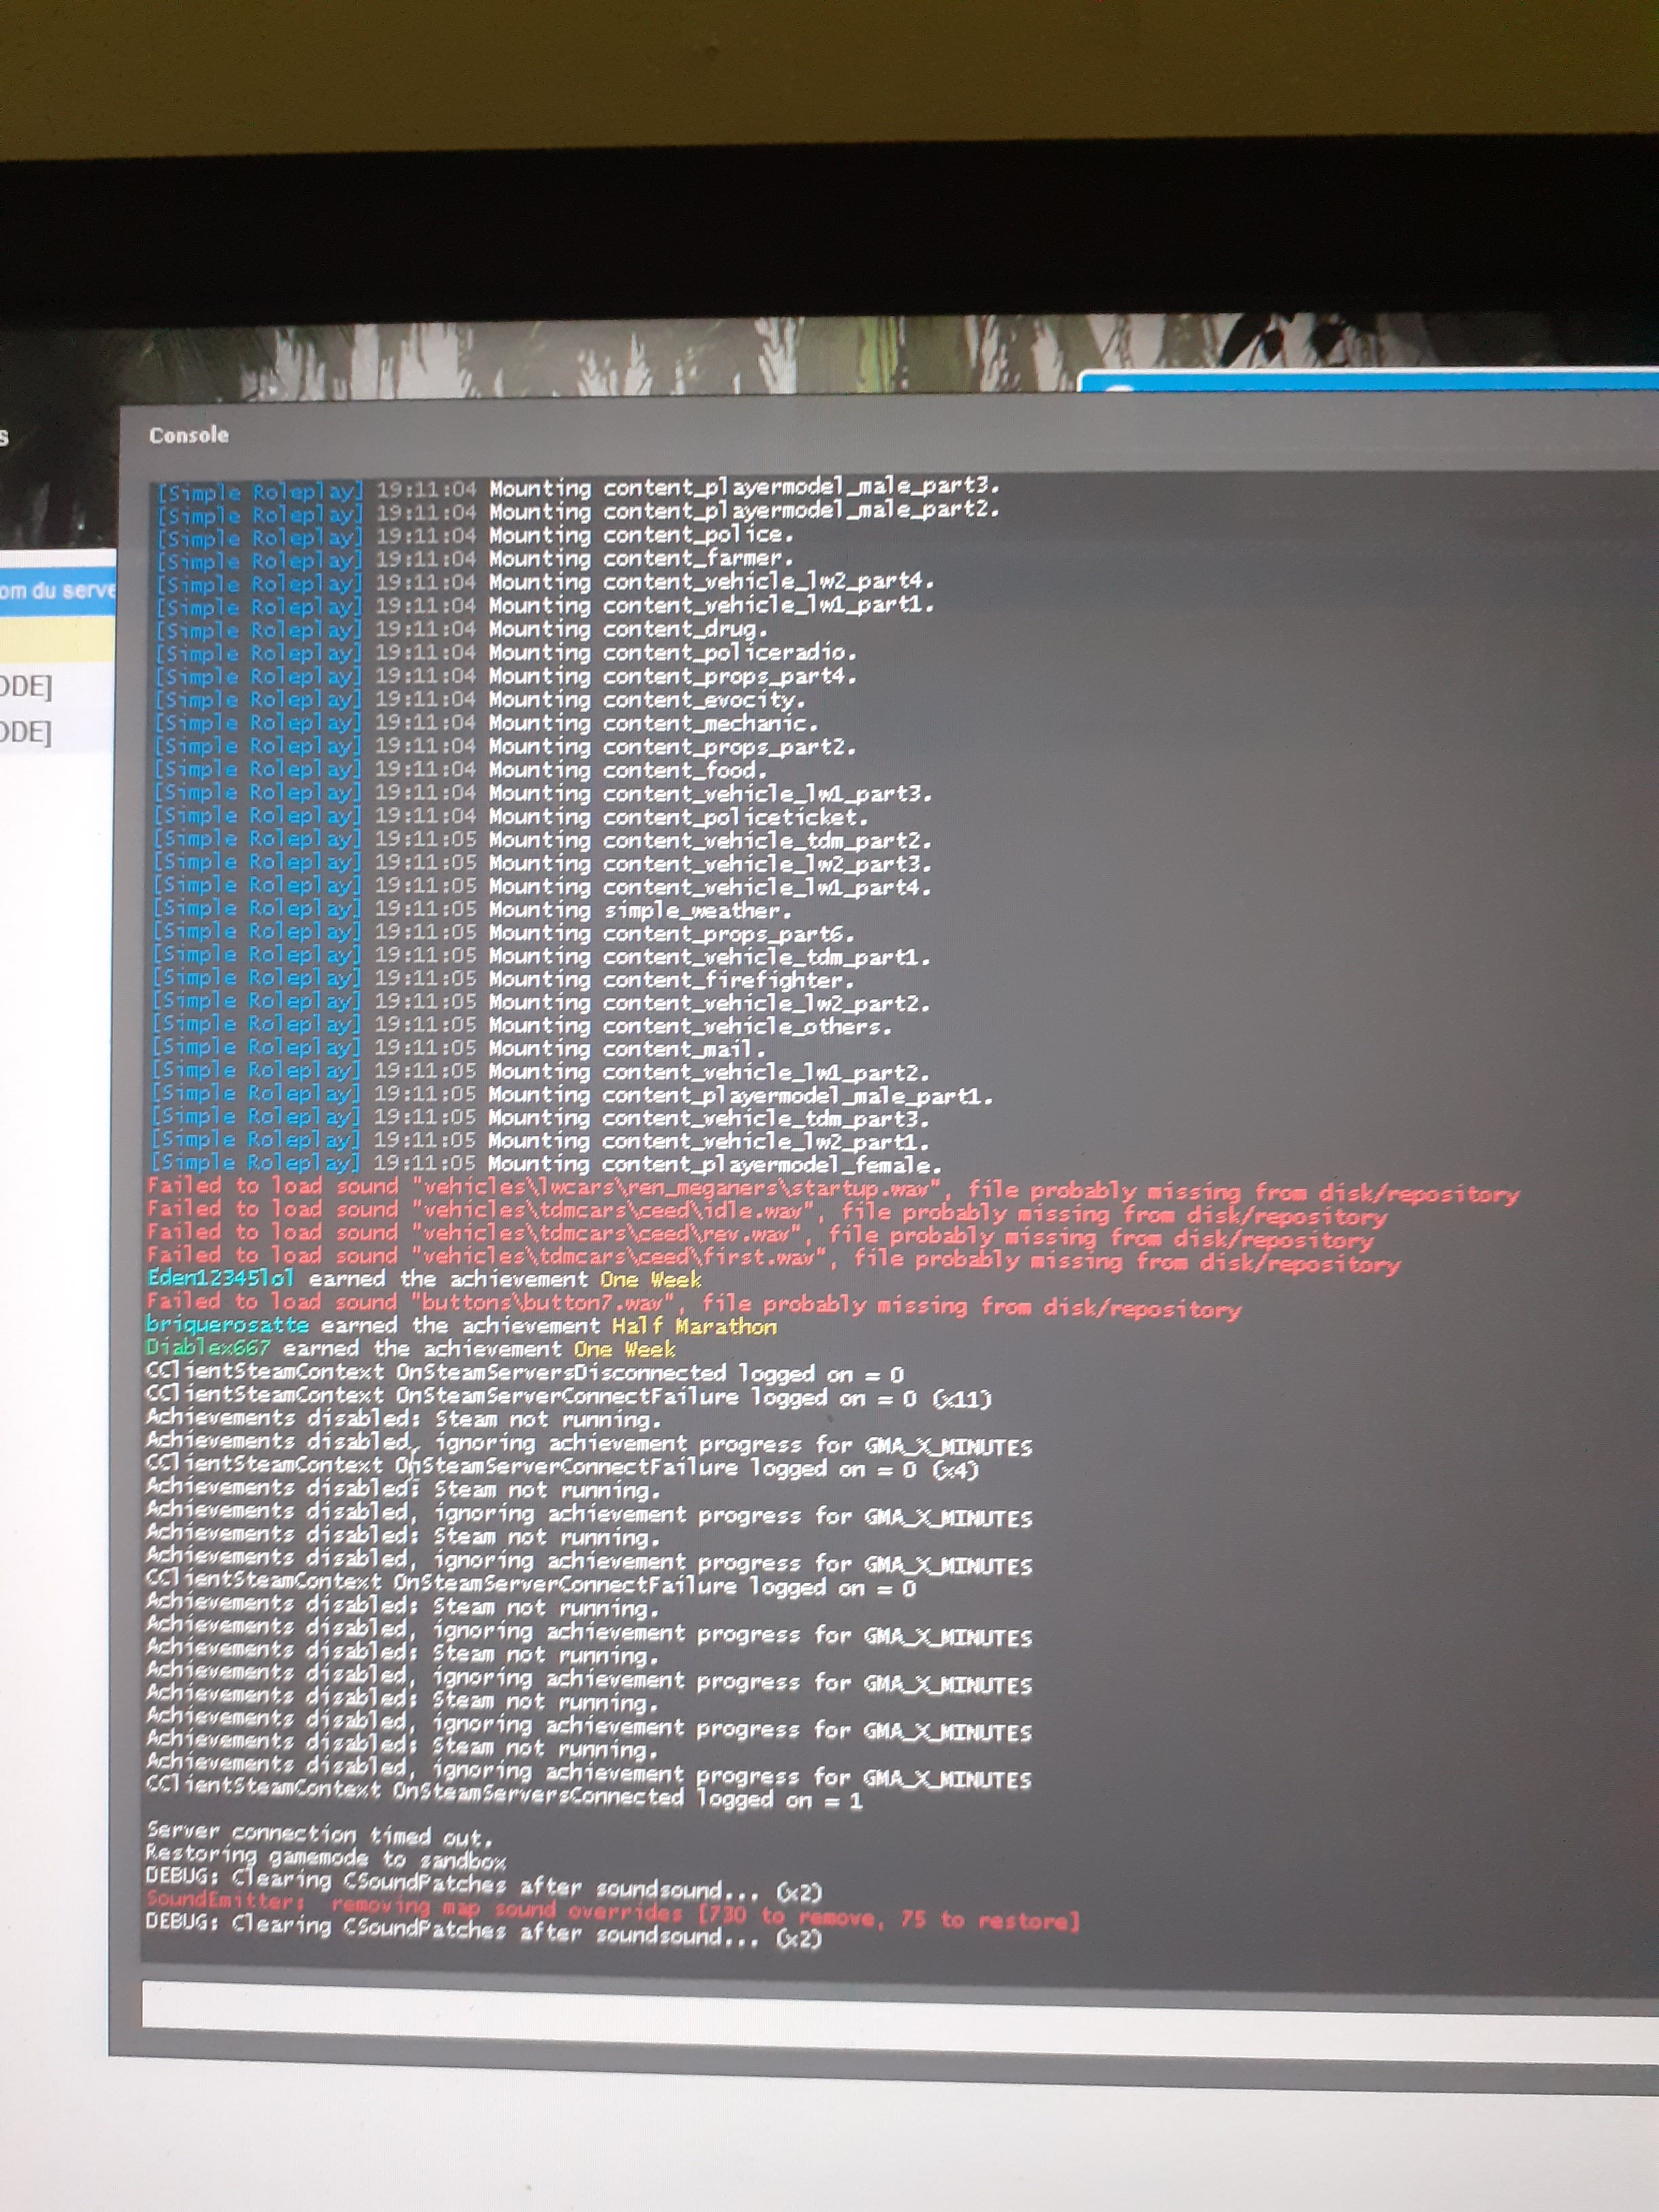Select the line Mounting content_playermodel_male_part2.
The height and width of the screenshot is (2212, 1659).
tap(578, 512)
